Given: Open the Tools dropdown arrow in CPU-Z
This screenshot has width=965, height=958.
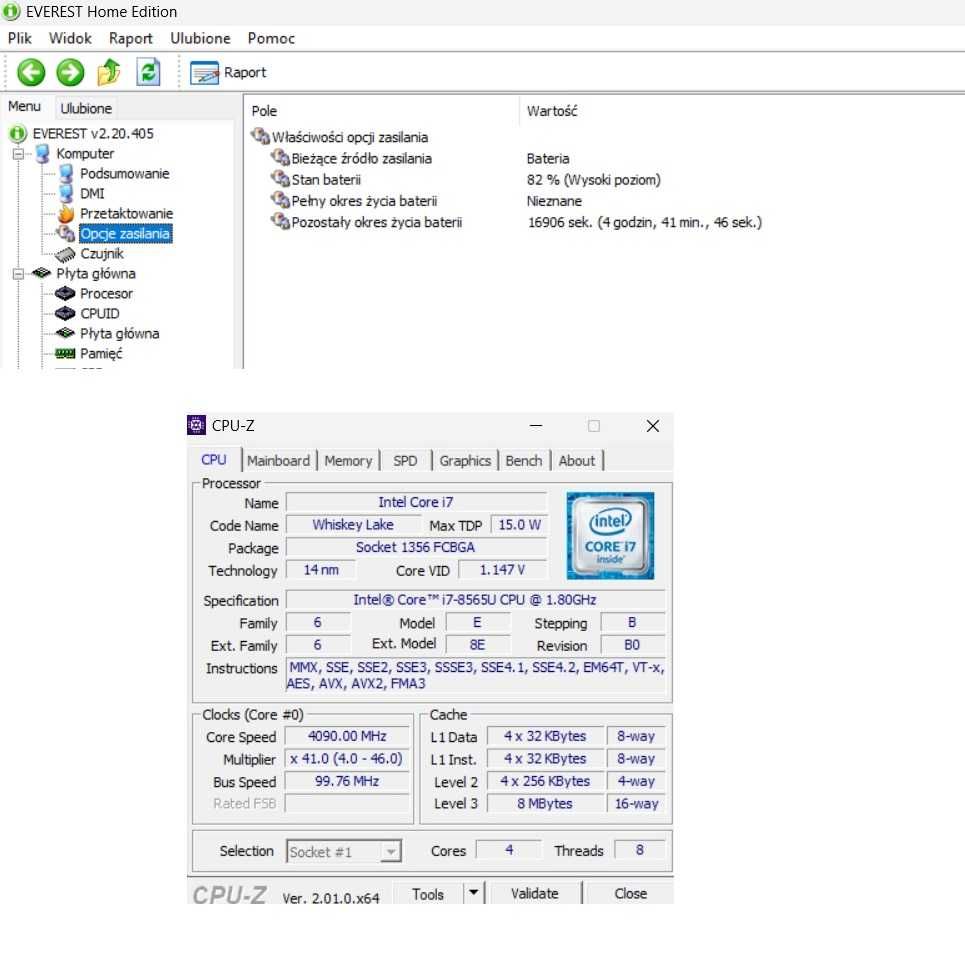Looking at the screenshot, I should [473, 892].
